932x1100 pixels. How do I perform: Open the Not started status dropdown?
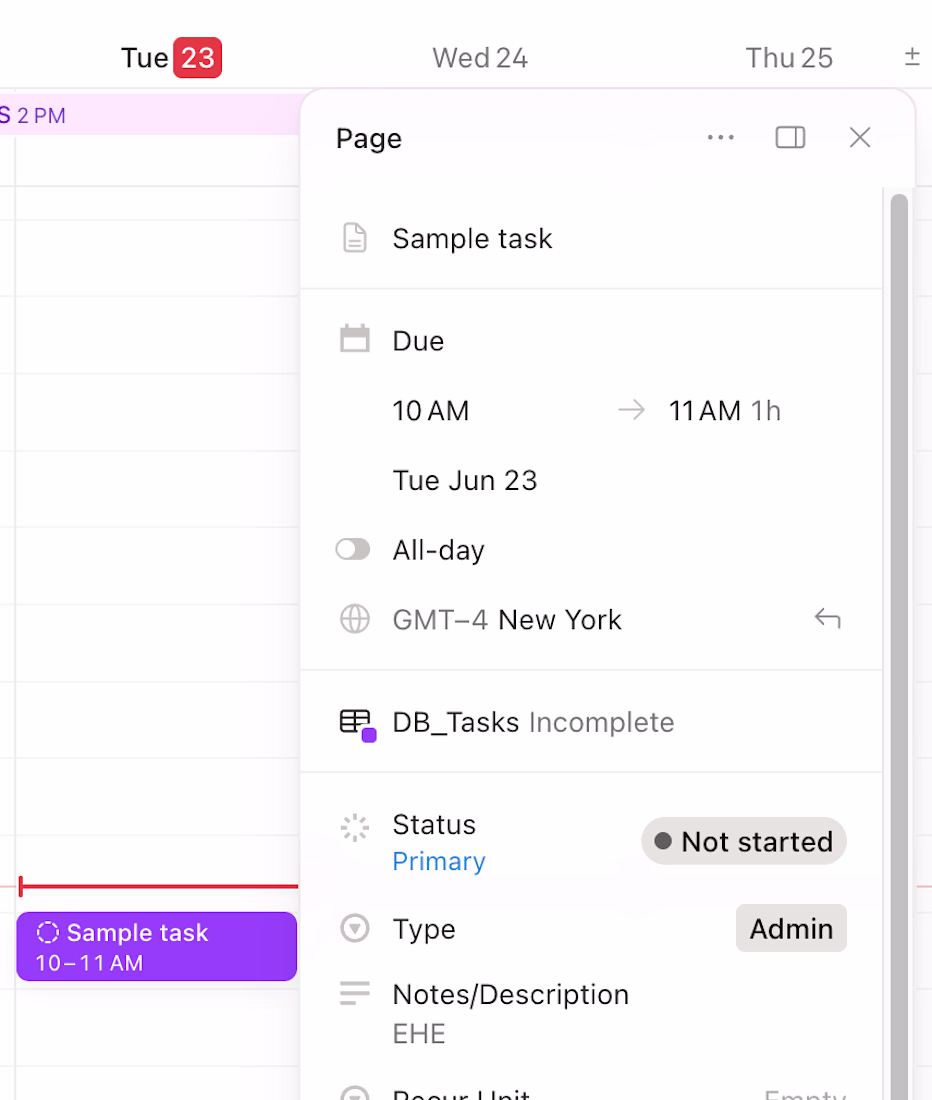[x=743, y=840]
